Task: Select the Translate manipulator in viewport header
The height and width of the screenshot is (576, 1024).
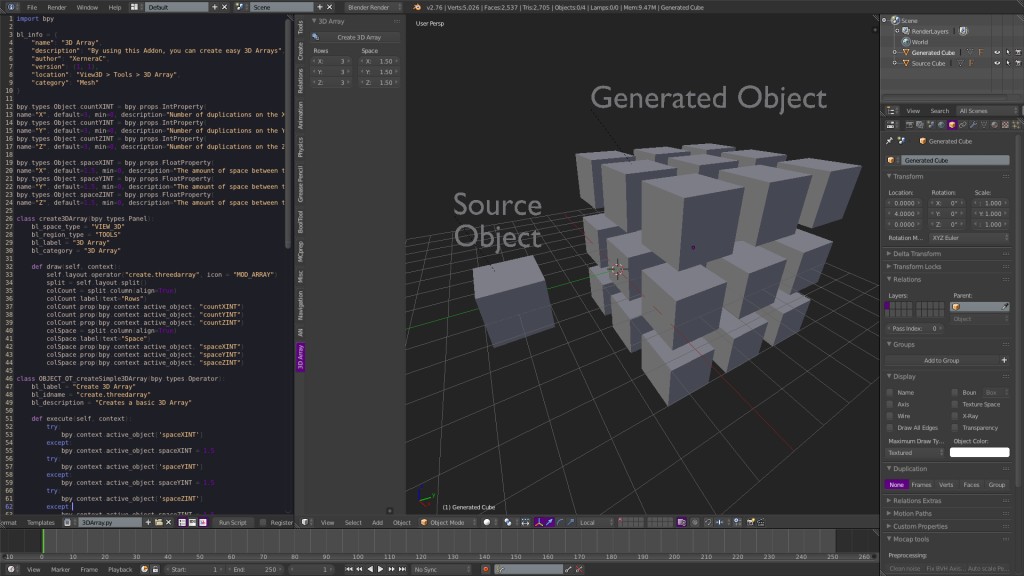Action: coord(549,521)
